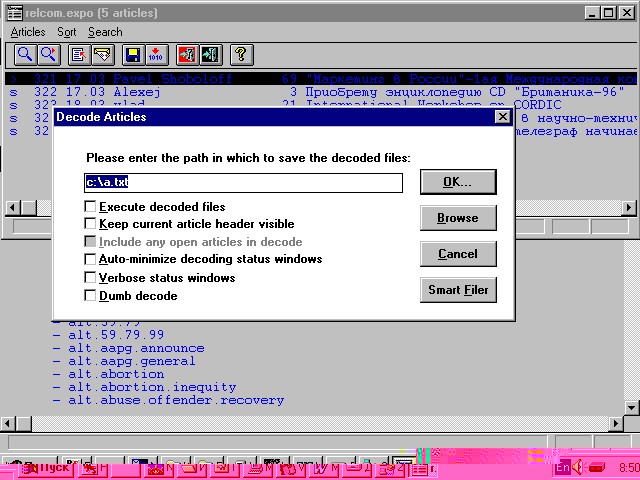Viewport: 640px width, 480px height.
Task: Open the Search menu
Action: 105,32
